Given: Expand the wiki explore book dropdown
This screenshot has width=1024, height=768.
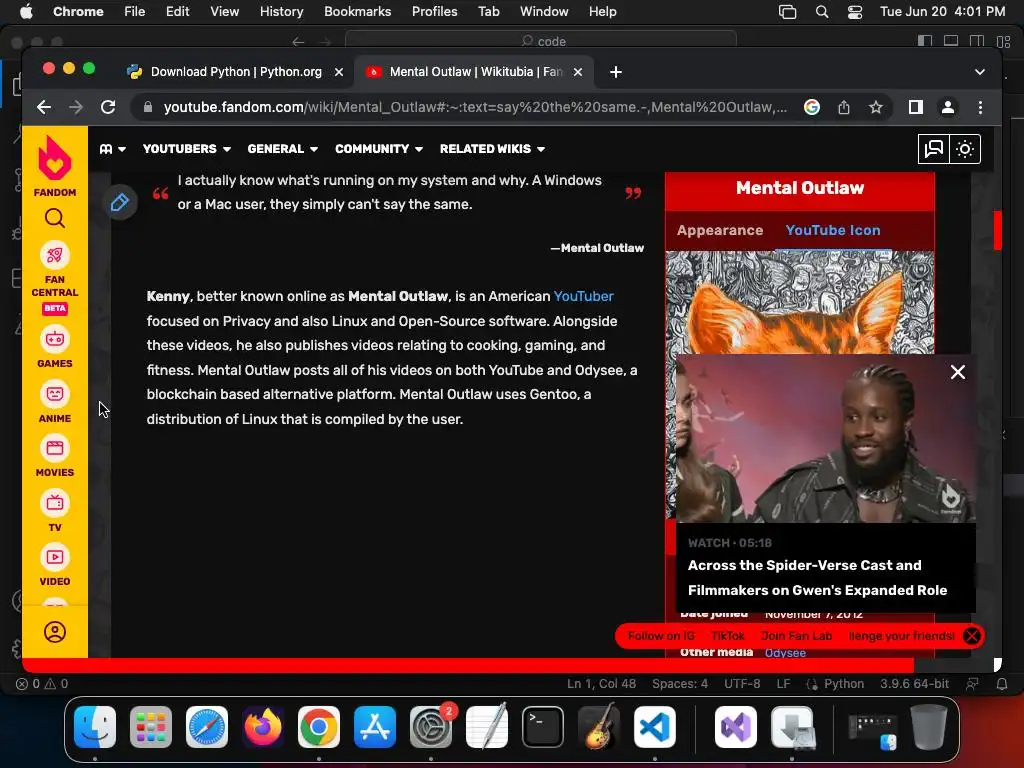Looking at the screenshot, I should [x=112, y=149].
